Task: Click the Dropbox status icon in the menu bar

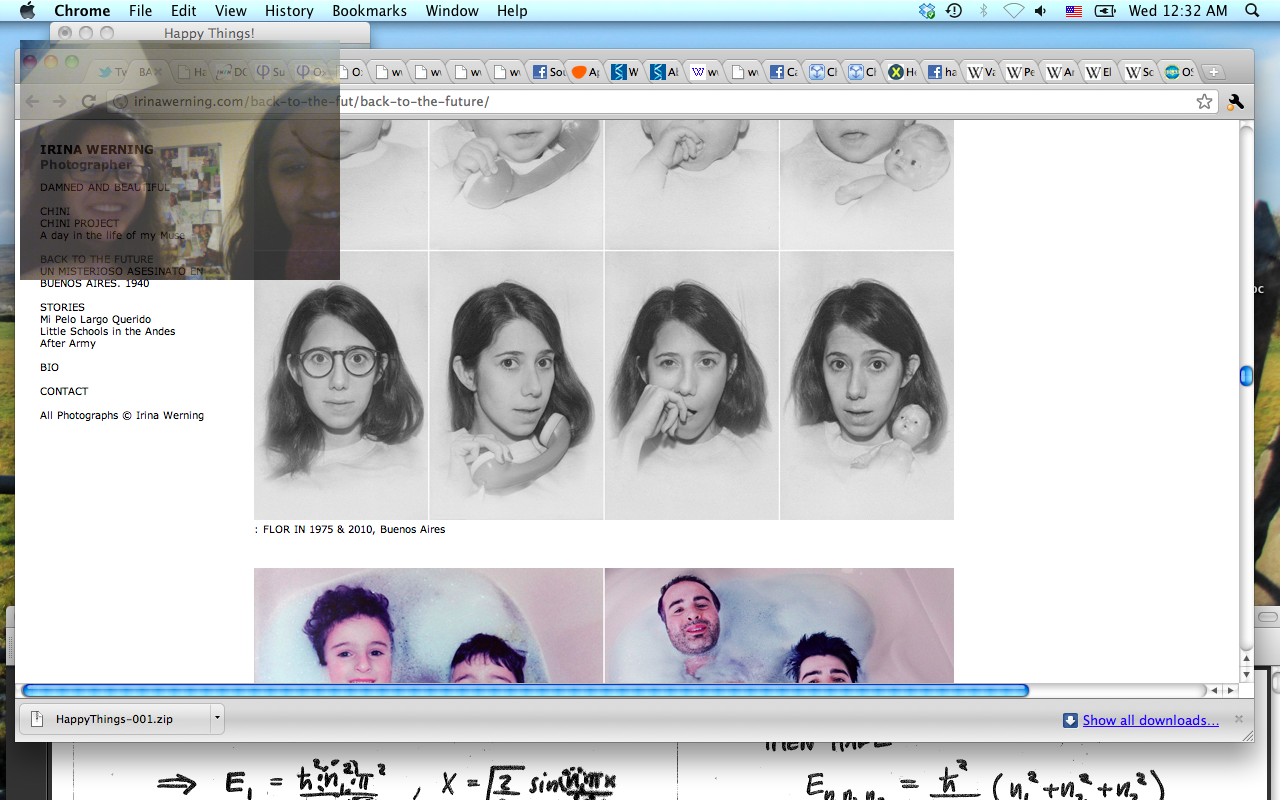Action: click(927, 11)
